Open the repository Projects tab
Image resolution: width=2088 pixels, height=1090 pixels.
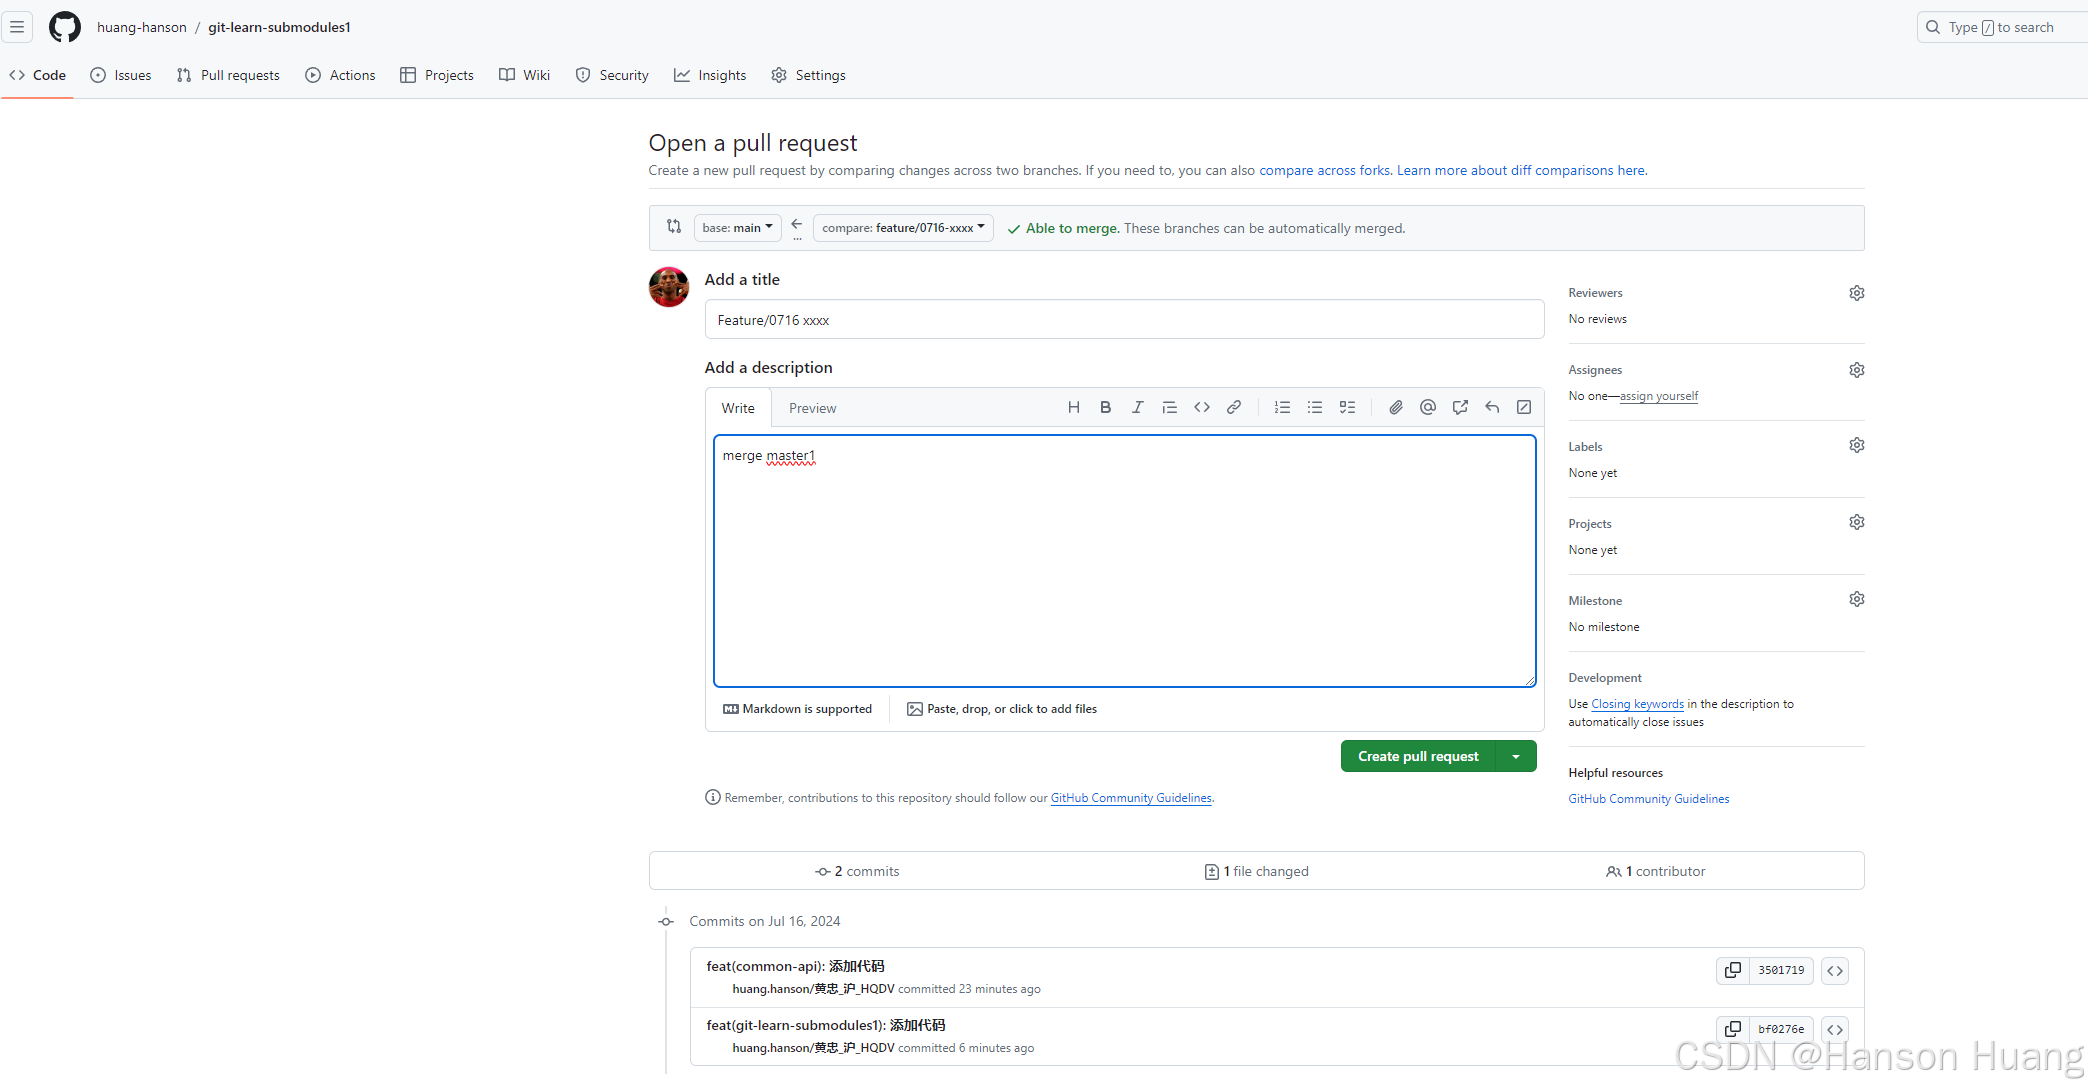(437, 75)
